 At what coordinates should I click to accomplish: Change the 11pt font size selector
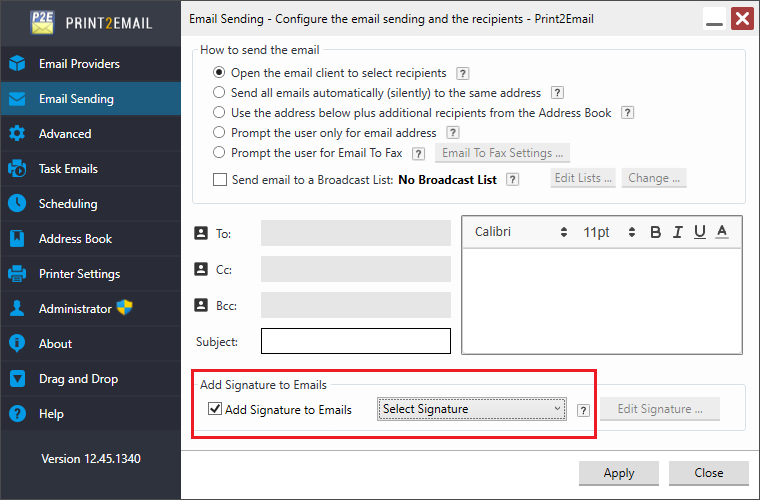tap(608, 232)
